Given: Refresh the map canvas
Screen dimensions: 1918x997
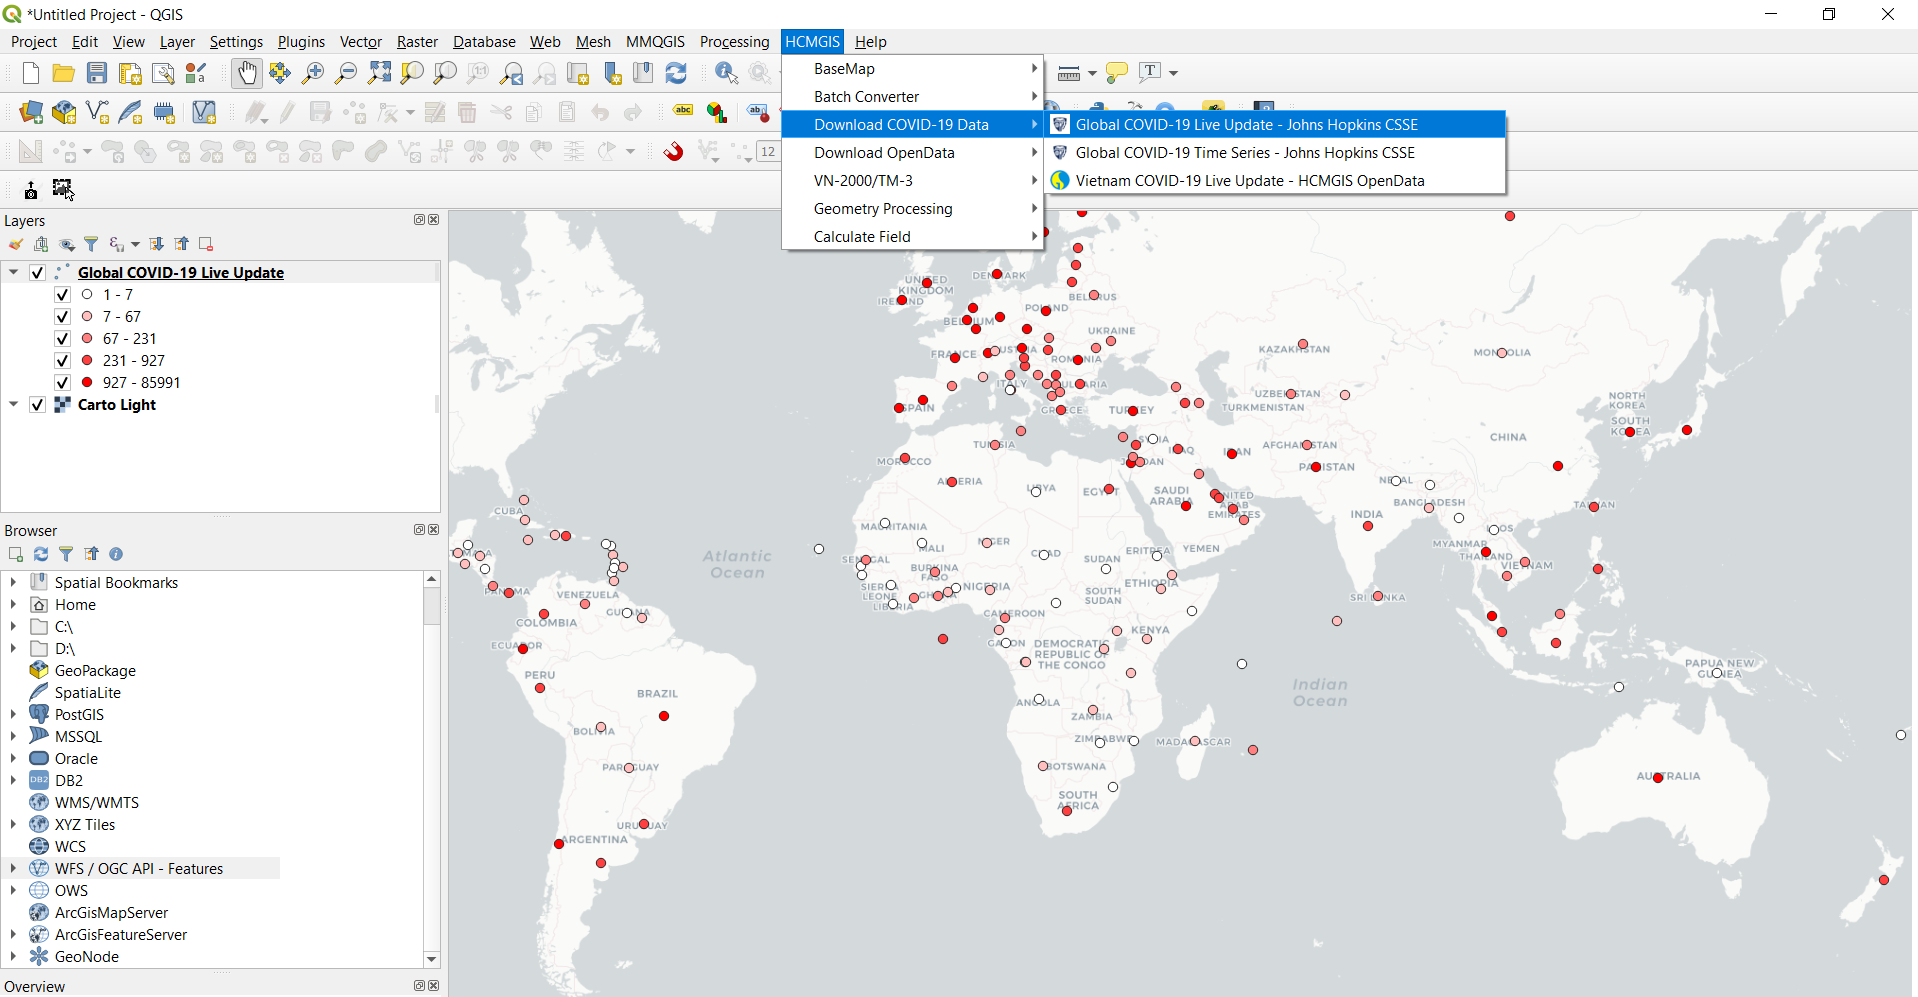Looking at the screenshot, I should point(676,73).
